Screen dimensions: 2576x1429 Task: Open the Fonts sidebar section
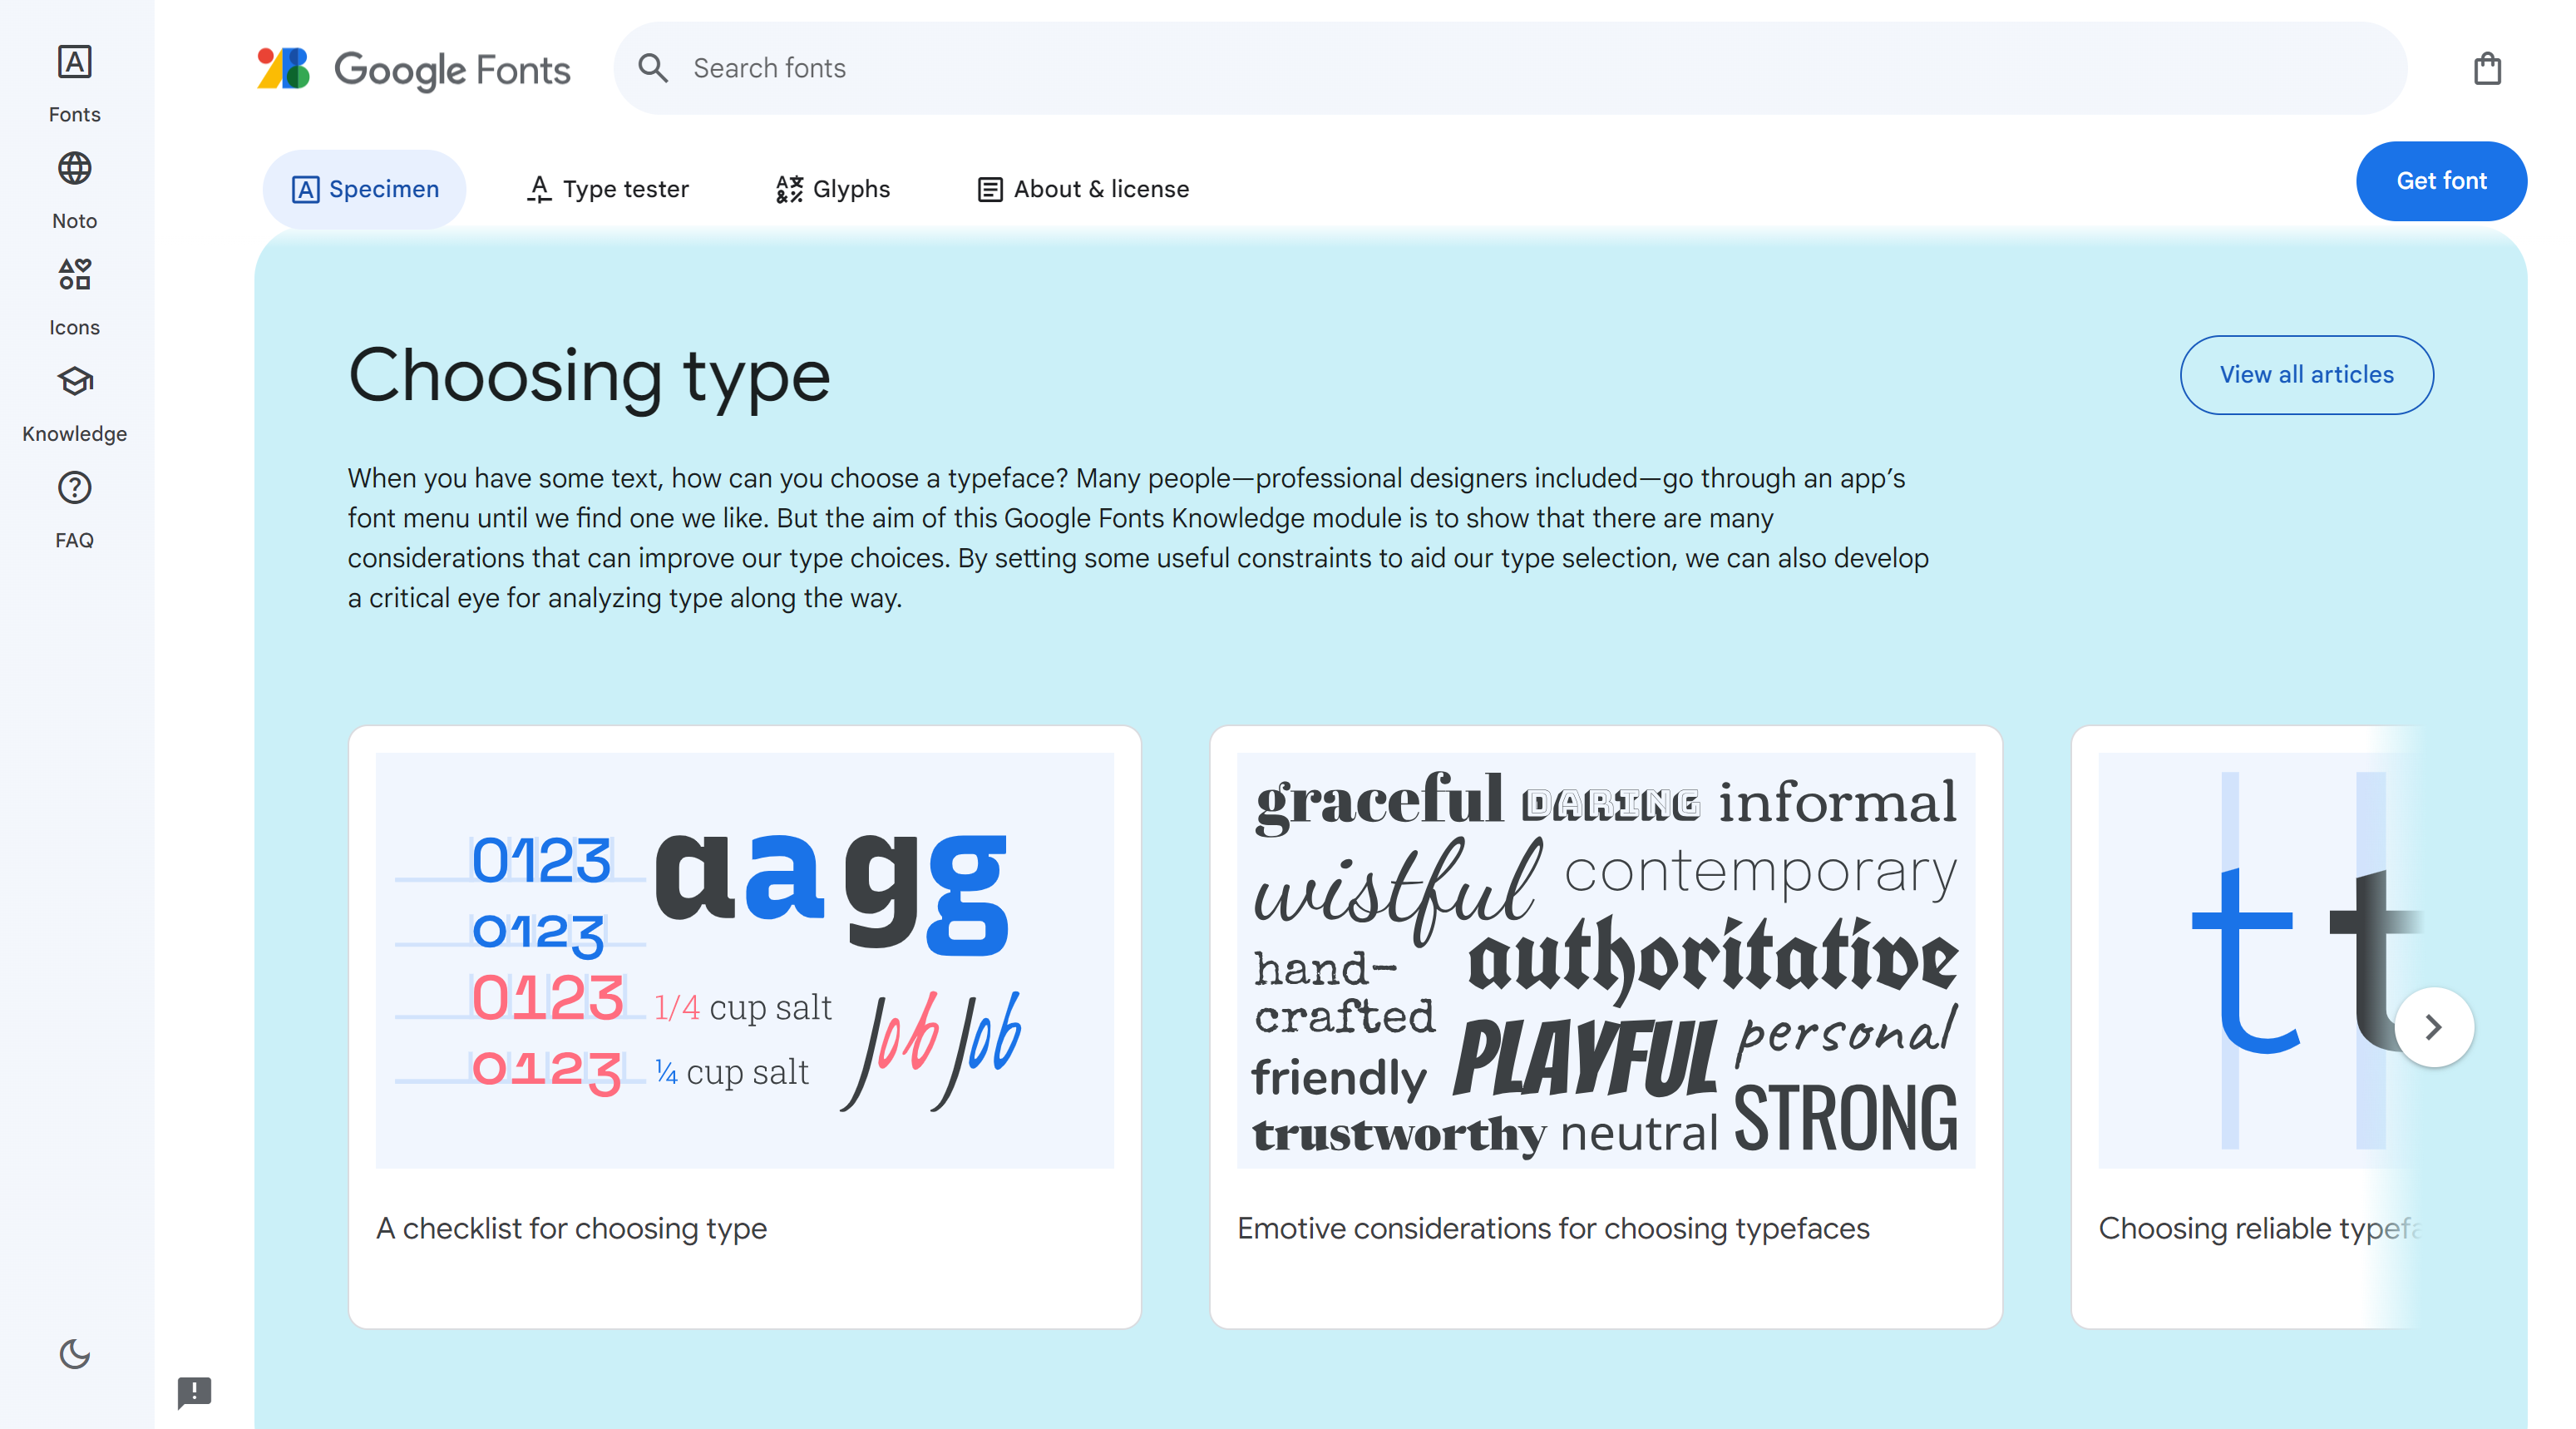point(74,83)
